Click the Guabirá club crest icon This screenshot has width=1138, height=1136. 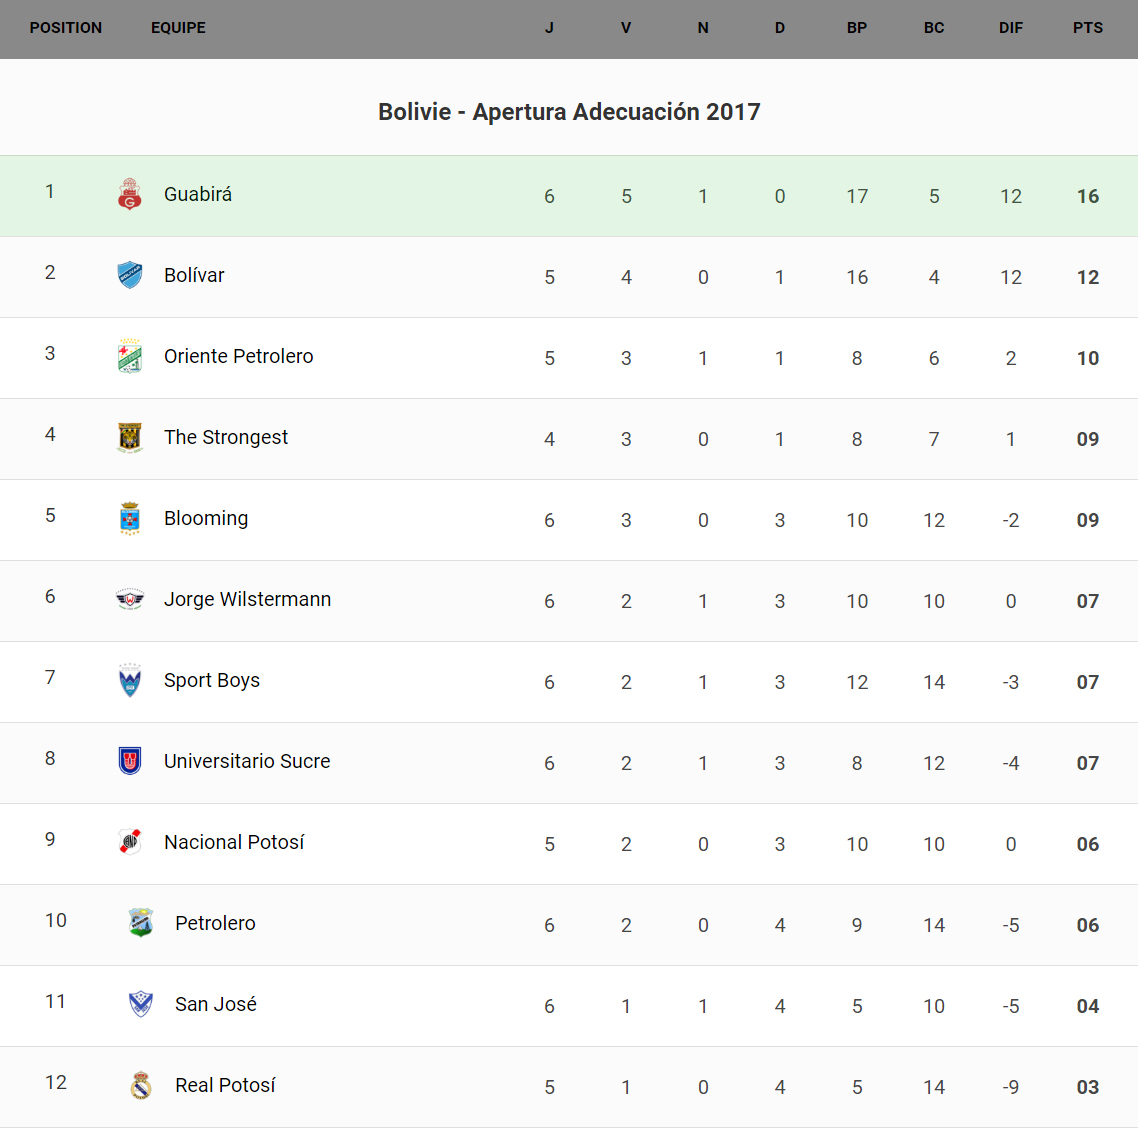(130, 194)
